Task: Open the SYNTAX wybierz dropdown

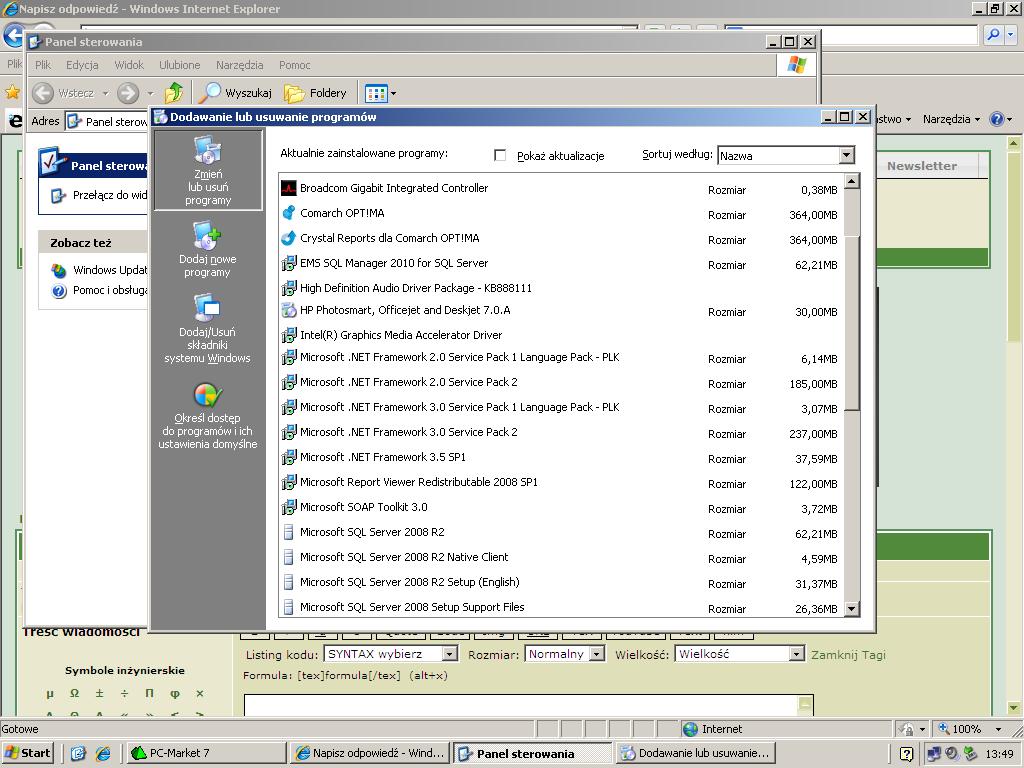Action: point(449,654)
